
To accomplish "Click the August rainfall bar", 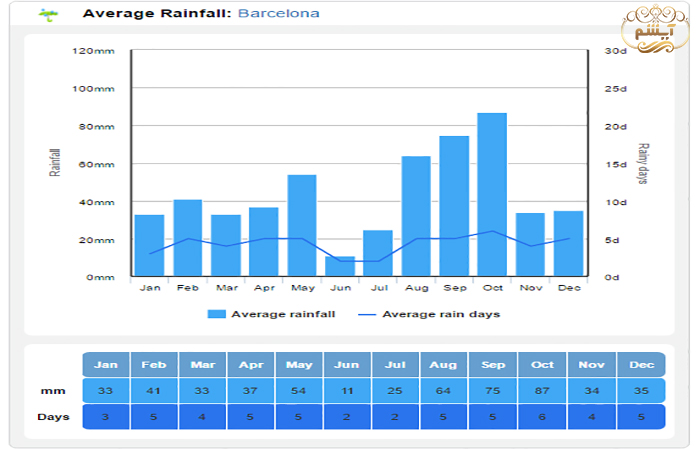I will 416,216.
